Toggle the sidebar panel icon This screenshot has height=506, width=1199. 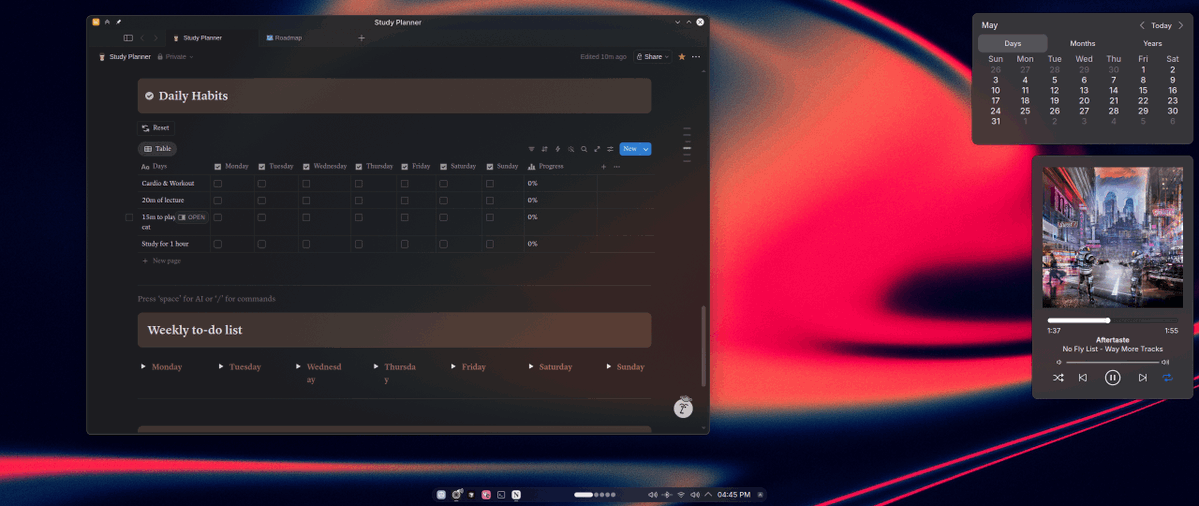tap(128, 37)
